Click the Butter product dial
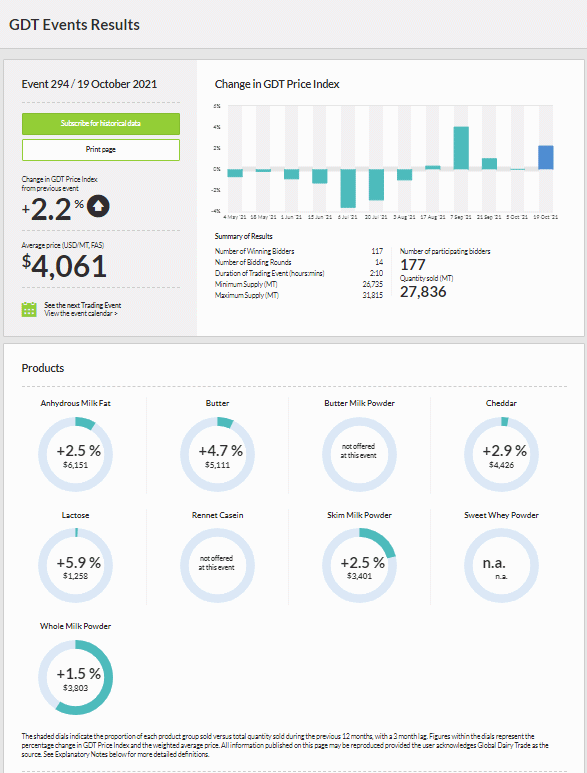 click(217, 454)
